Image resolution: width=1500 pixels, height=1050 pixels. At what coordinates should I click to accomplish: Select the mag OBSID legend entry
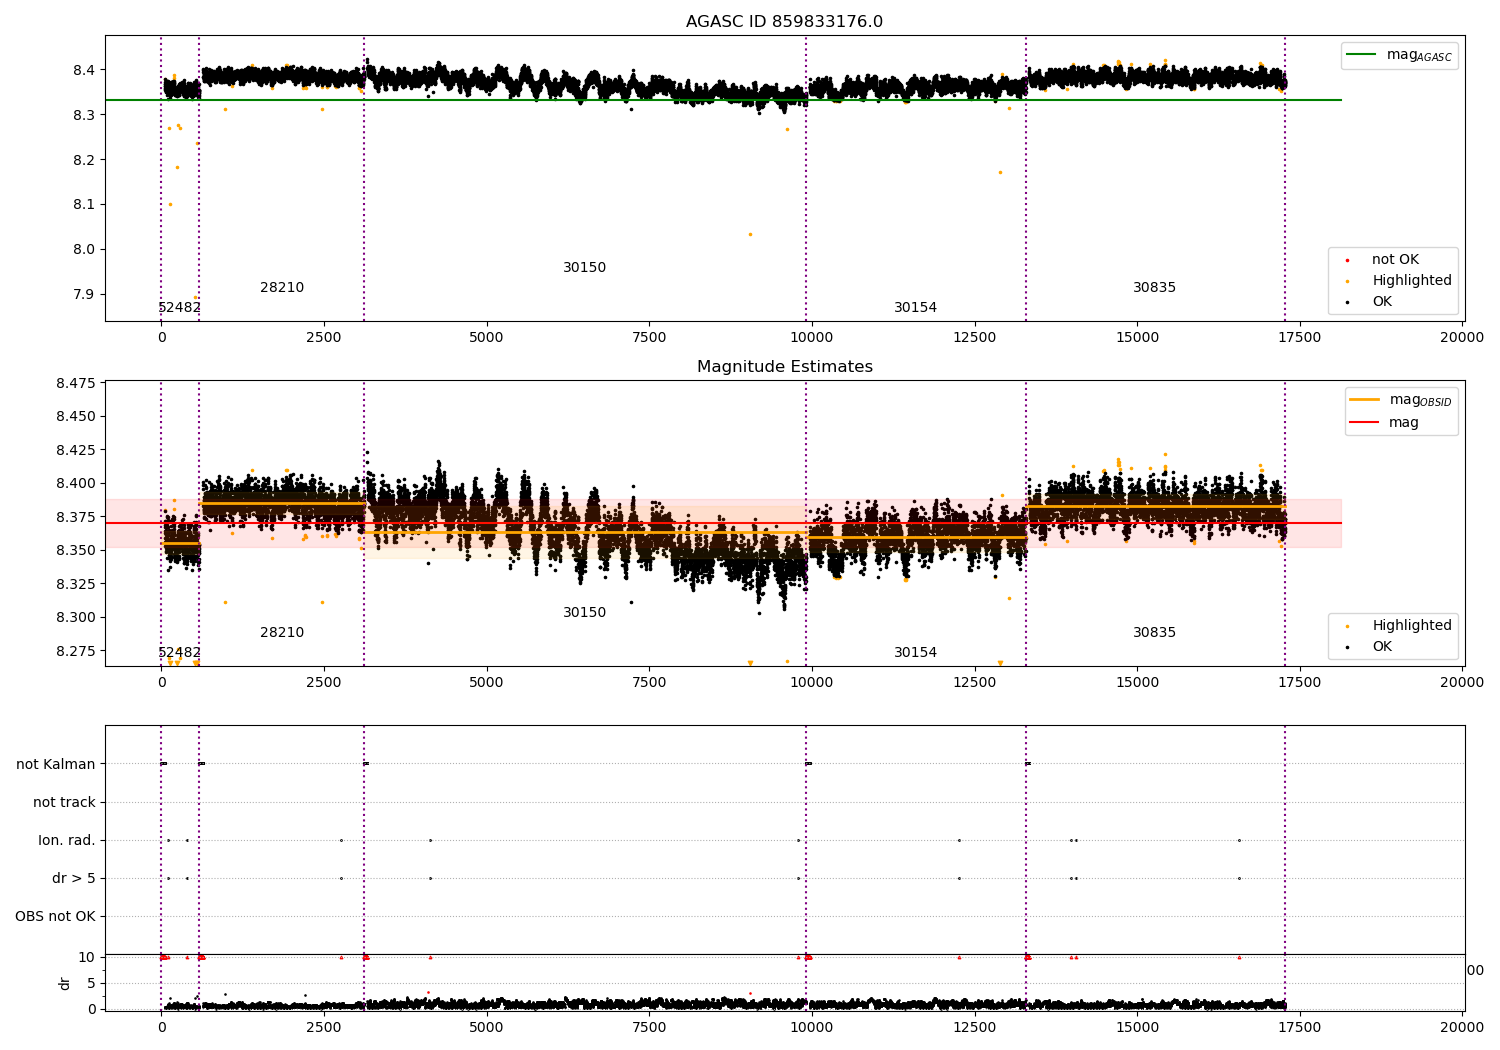[x=1401, y=400]
